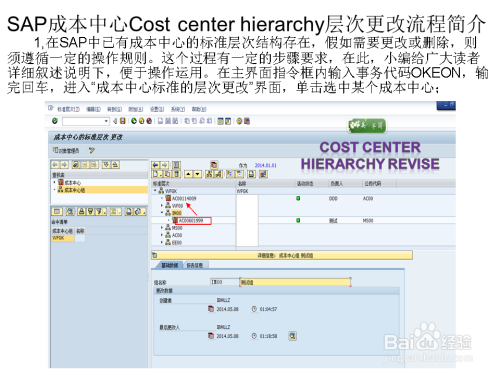Switch to the 报告信息 tab
This screenshot has height=375, width=500.
point(195,265)
